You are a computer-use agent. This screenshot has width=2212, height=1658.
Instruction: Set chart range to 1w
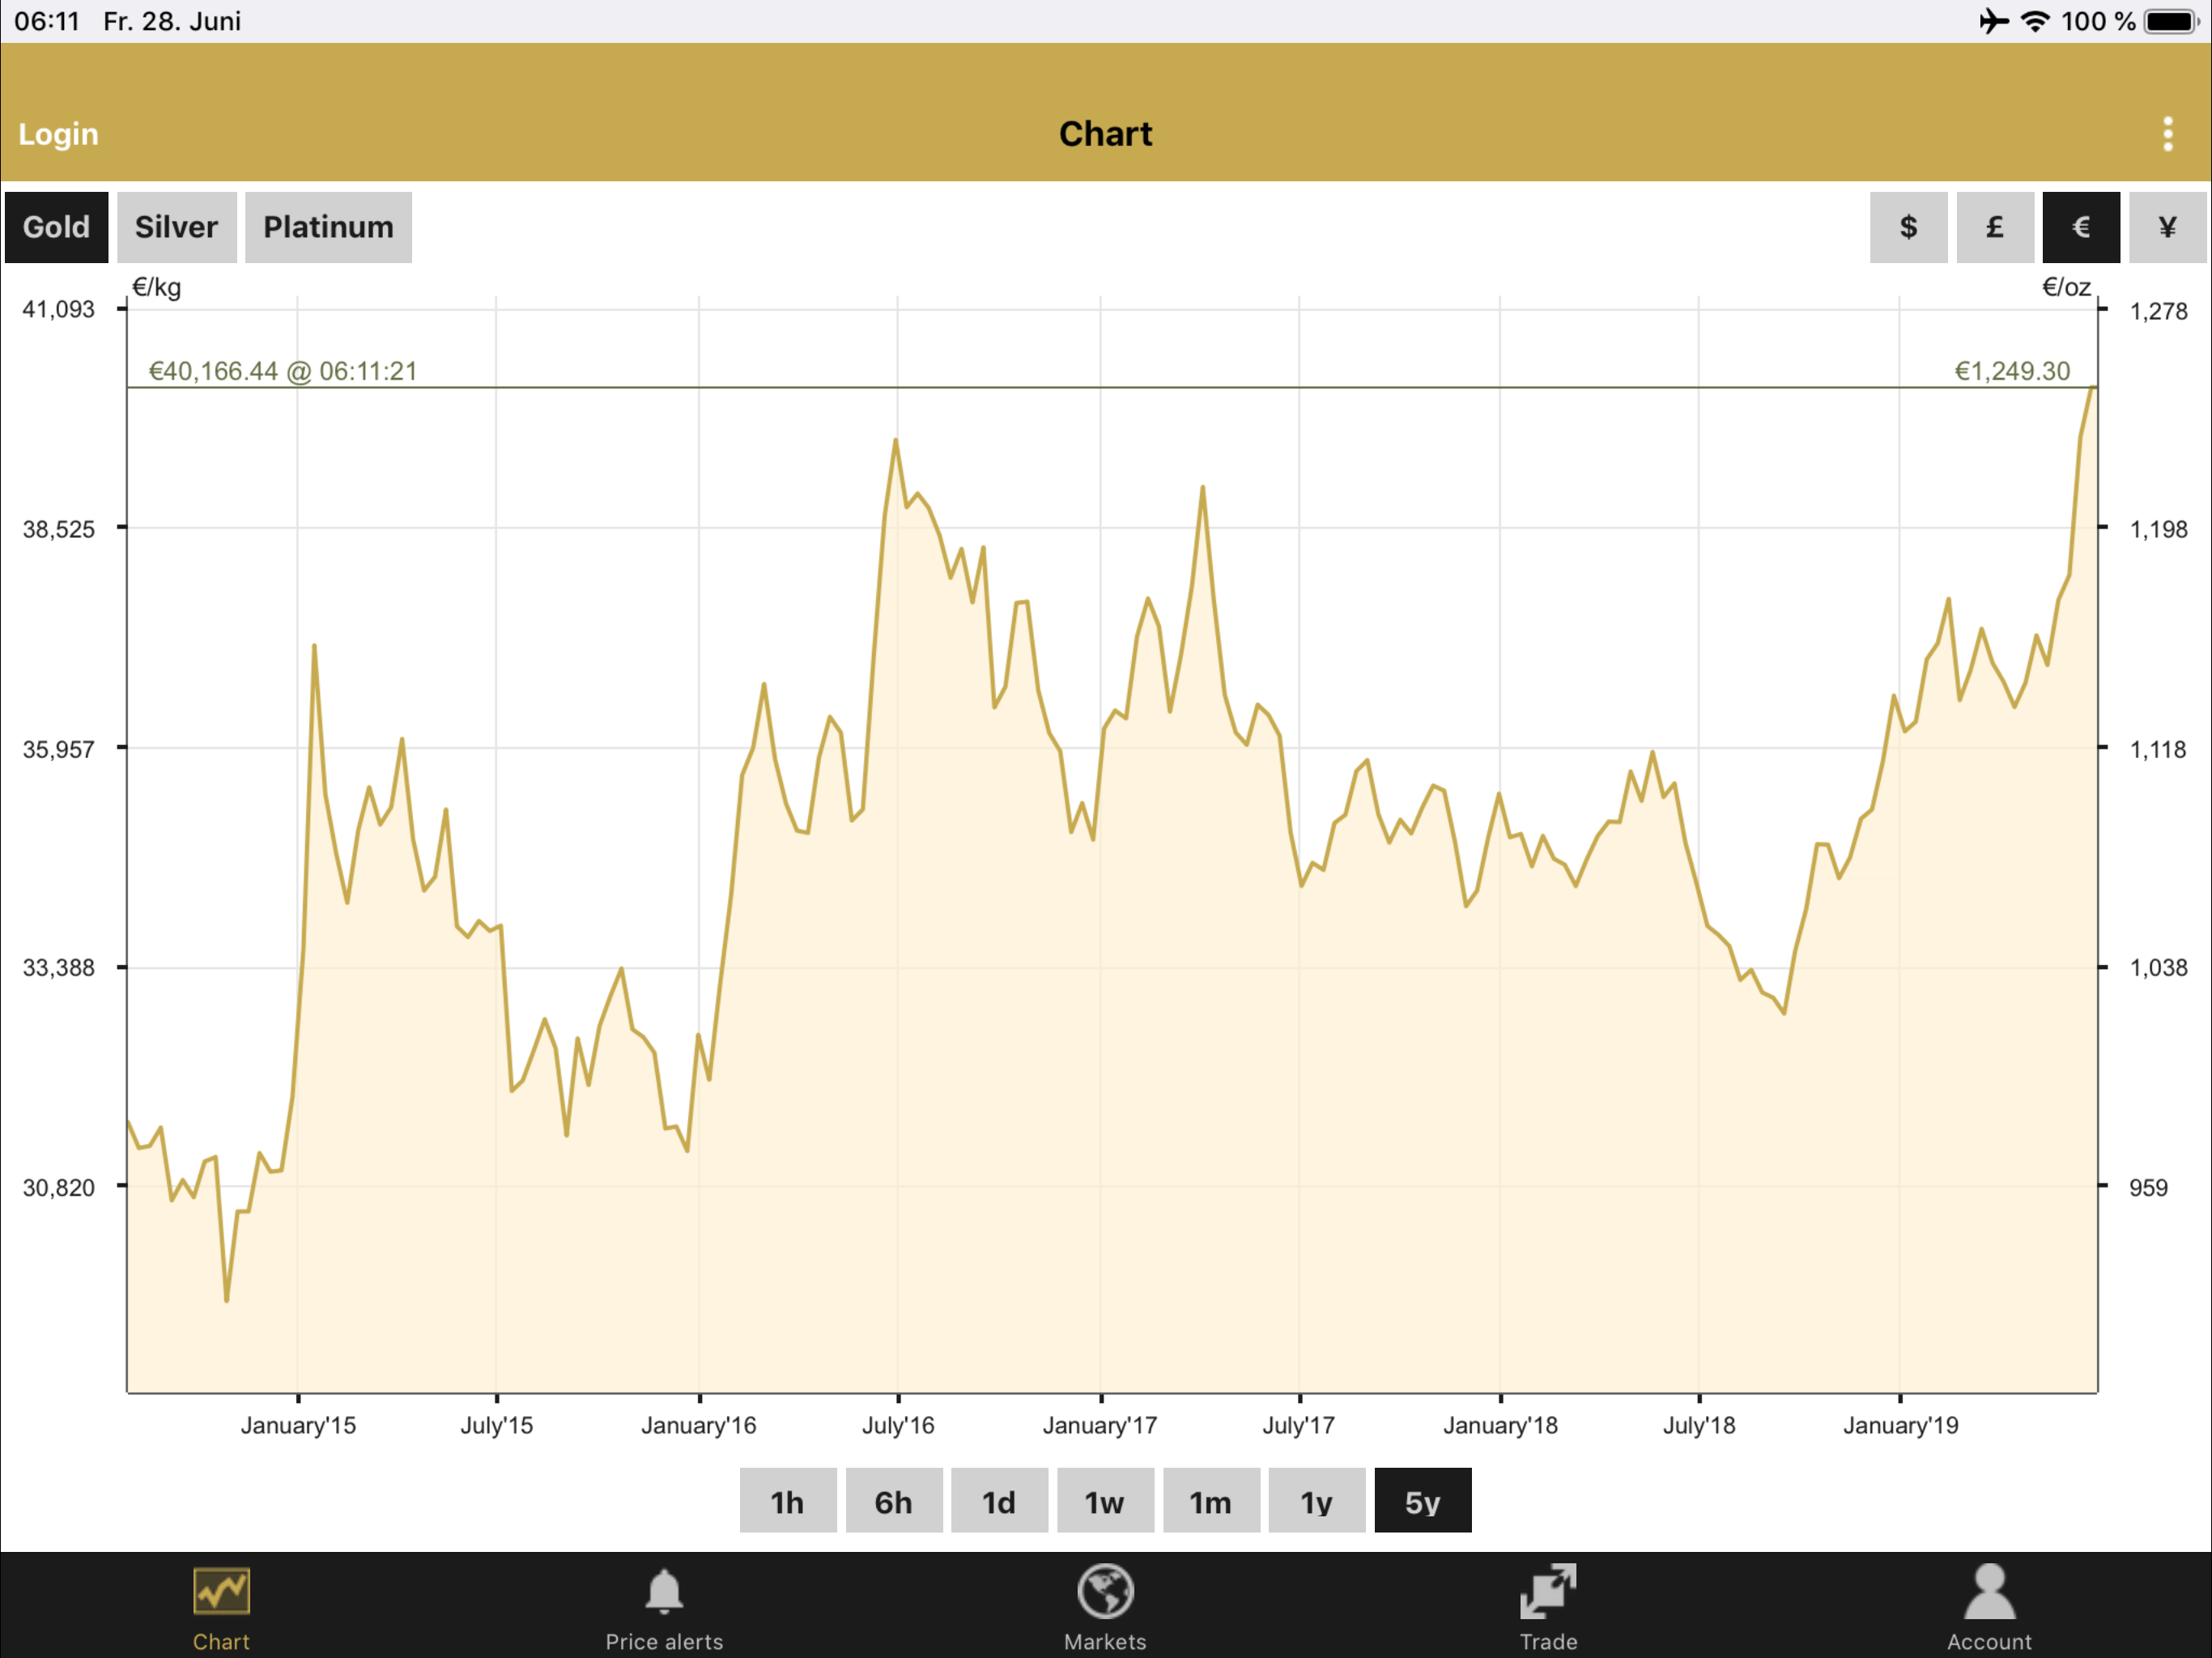pyautogui.click(x=1105, y=1501)
